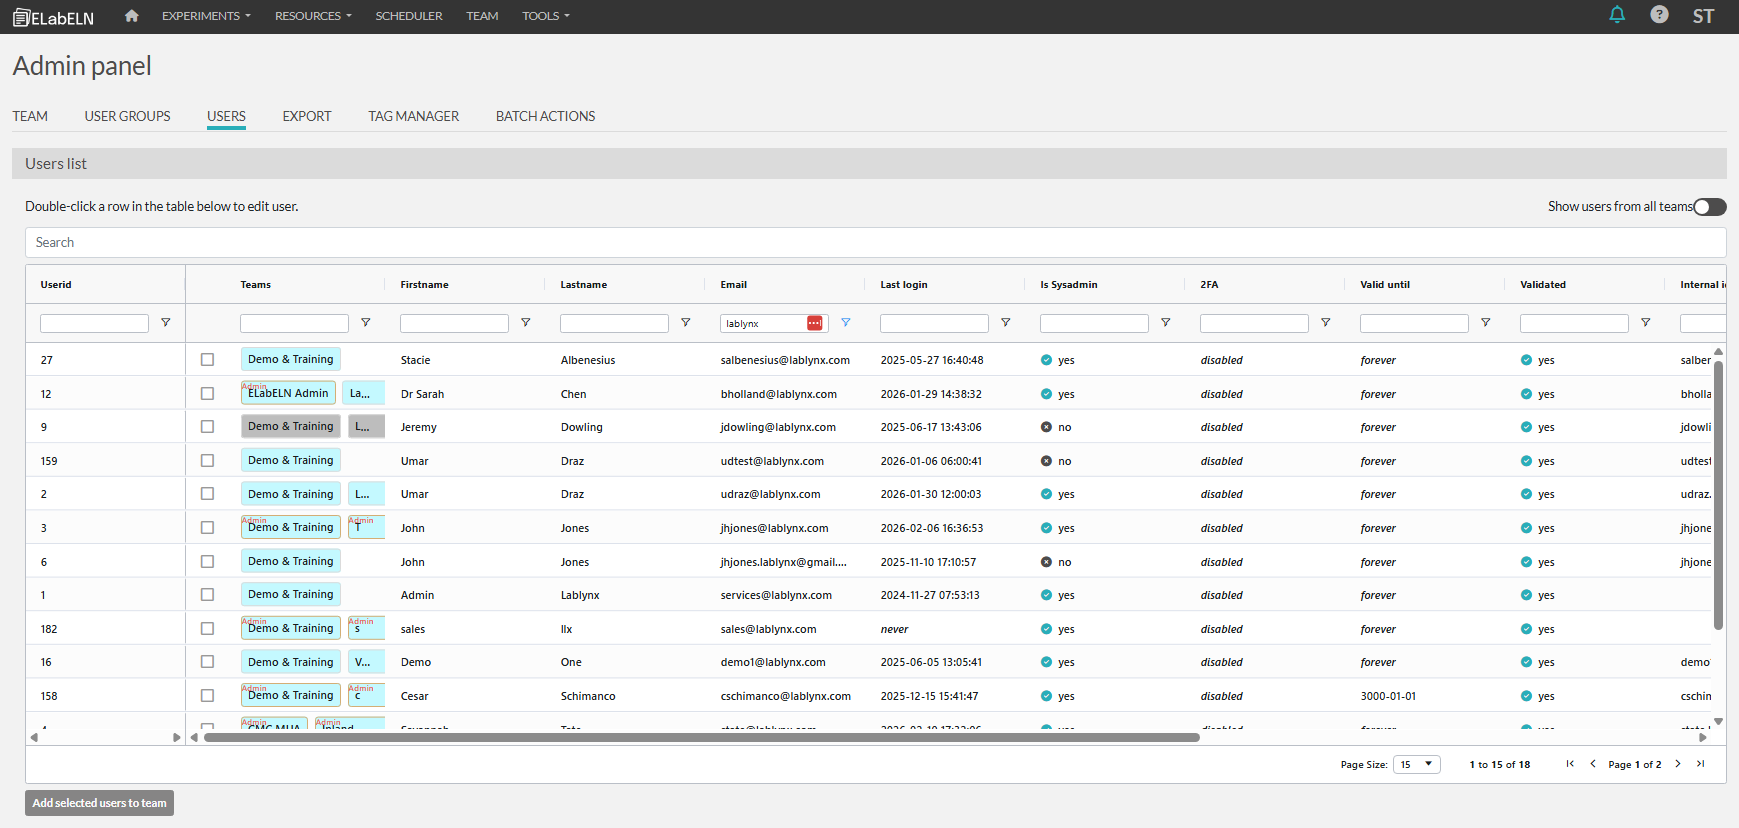Open the Tools dropdown menu
This screenshot has height=828, width=1739.
[x=545, y=16]
